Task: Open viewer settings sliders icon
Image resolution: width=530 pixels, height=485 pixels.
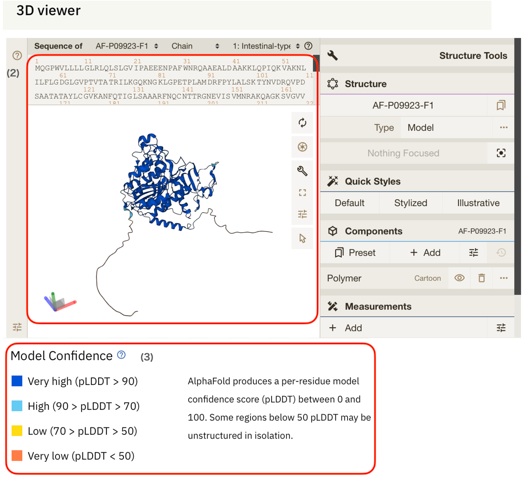Action: point(302,214)
